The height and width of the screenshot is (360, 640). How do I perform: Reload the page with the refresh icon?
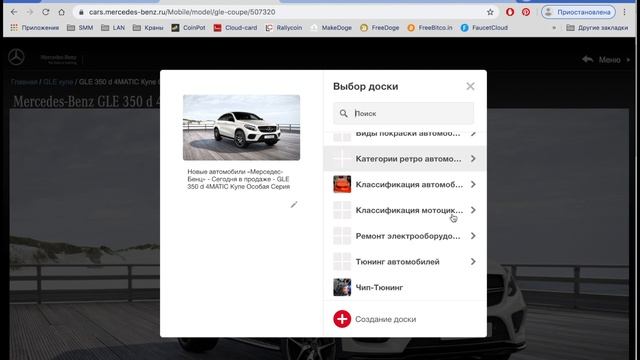tap(46, 12)
